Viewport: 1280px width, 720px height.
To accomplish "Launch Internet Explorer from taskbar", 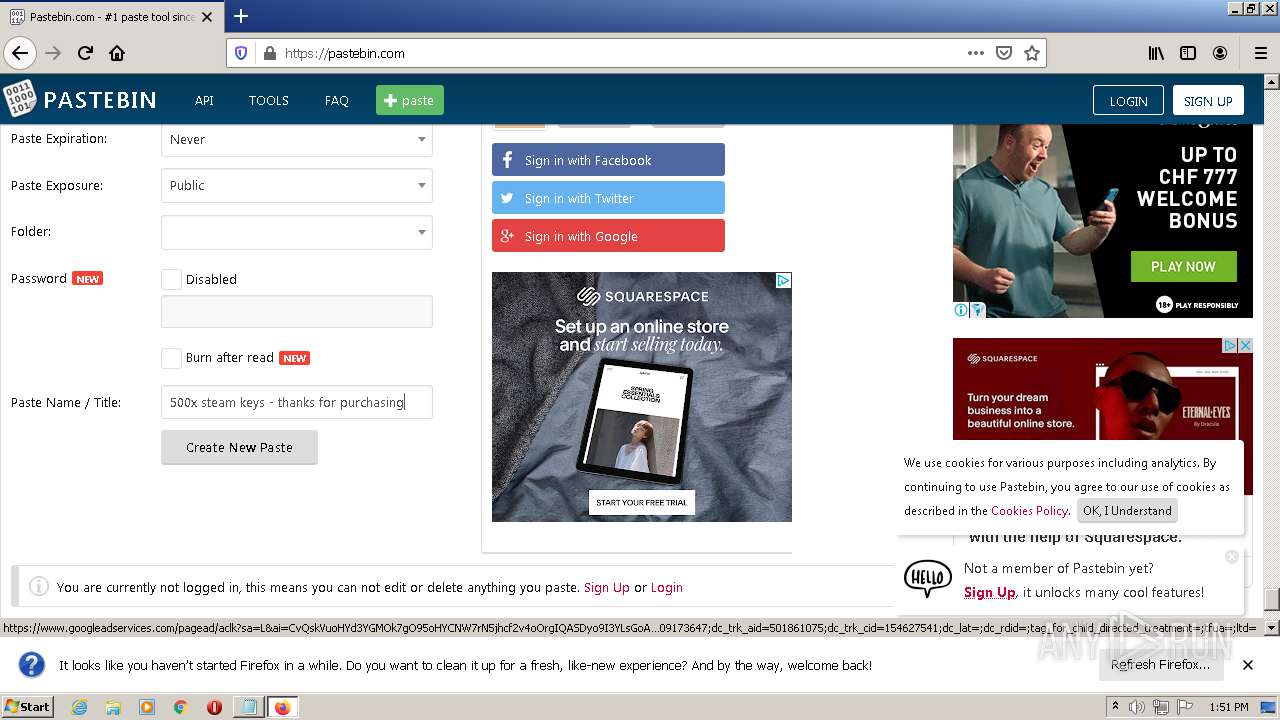I will (x=79, y=707).
